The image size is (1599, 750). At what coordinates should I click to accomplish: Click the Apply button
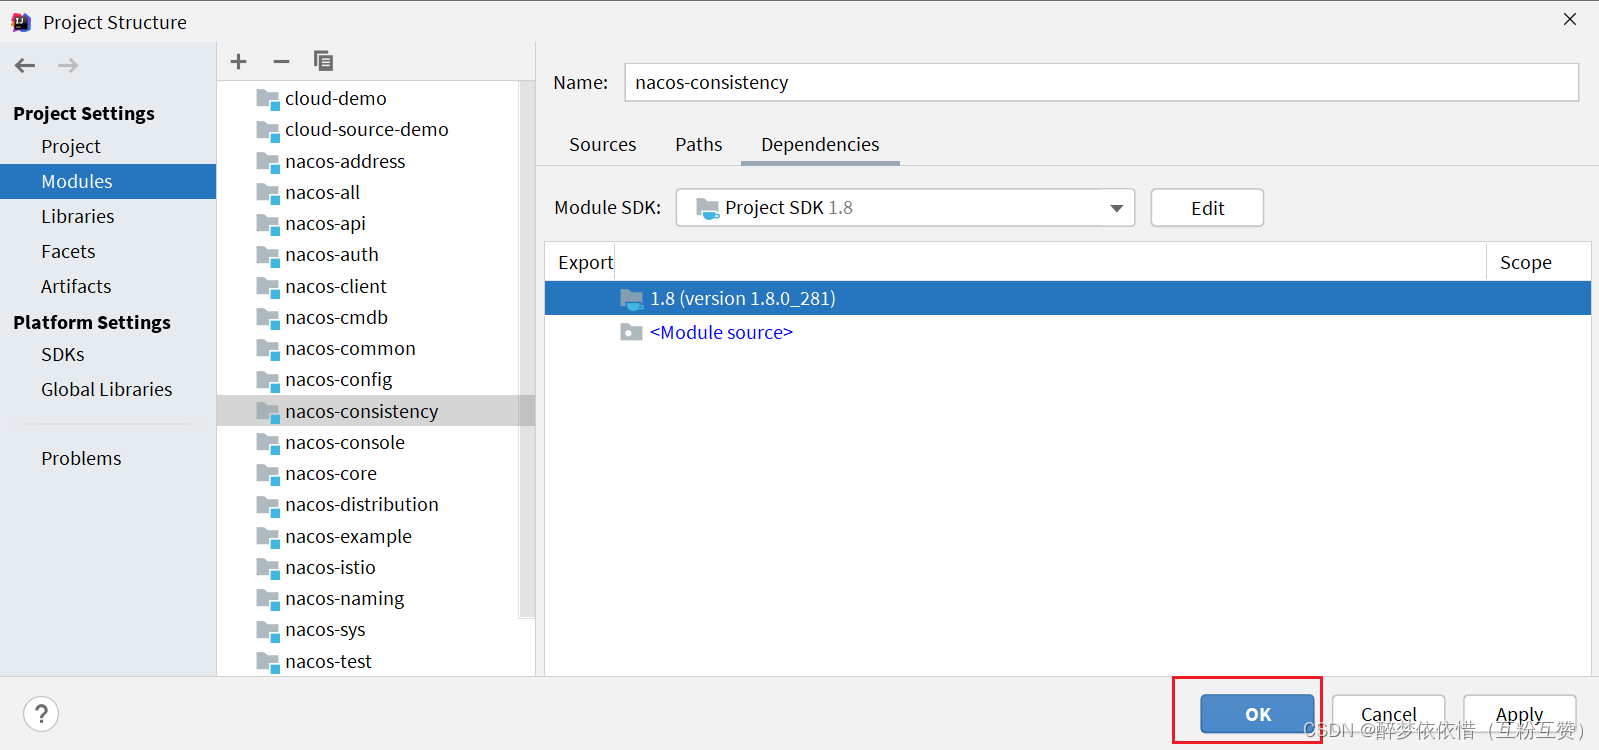click(1520, 714)
